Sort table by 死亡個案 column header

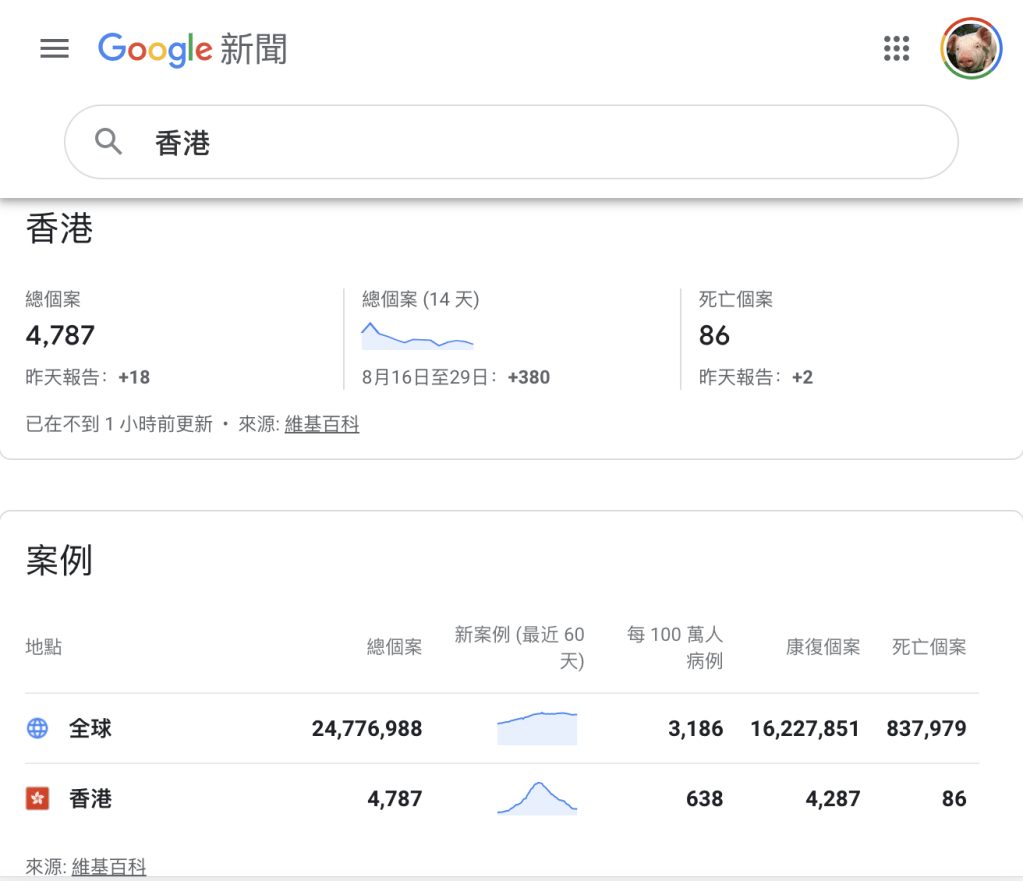click(929, 647)
